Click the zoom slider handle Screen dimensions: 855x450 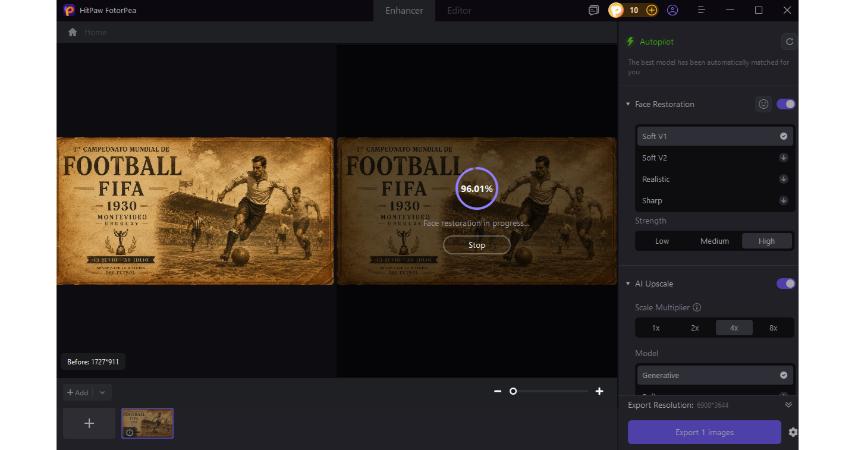513,391
